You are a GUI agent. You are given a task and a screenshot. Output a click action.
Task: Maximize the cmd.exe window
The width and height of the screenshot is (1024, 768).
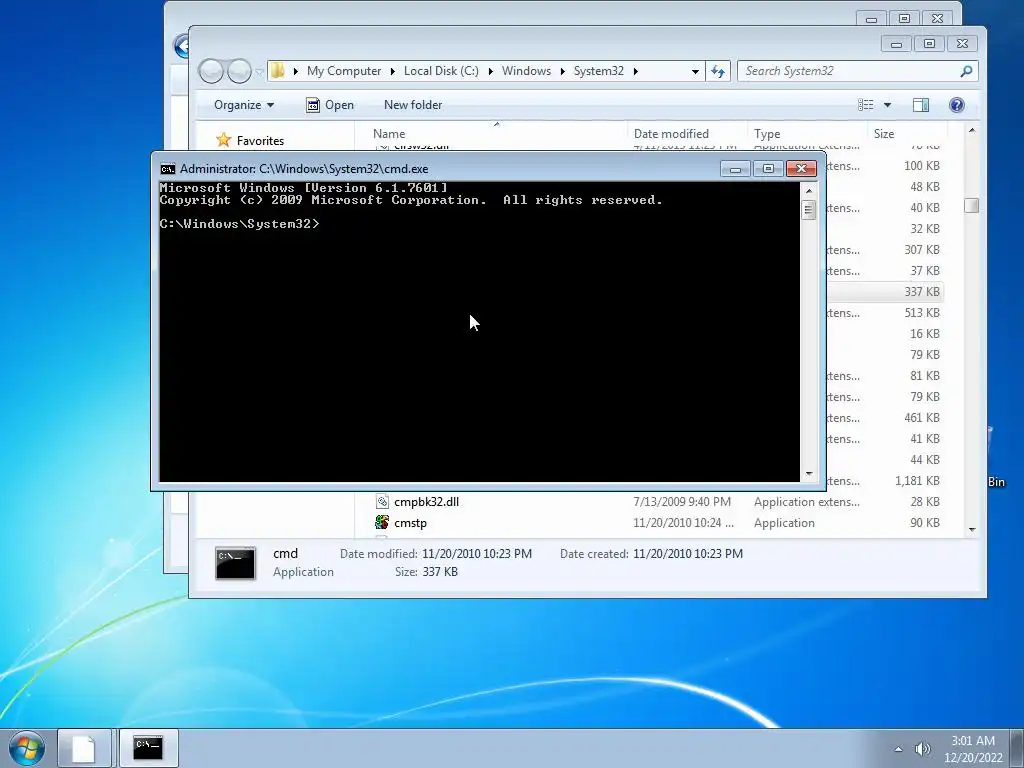tap(768, 169)
